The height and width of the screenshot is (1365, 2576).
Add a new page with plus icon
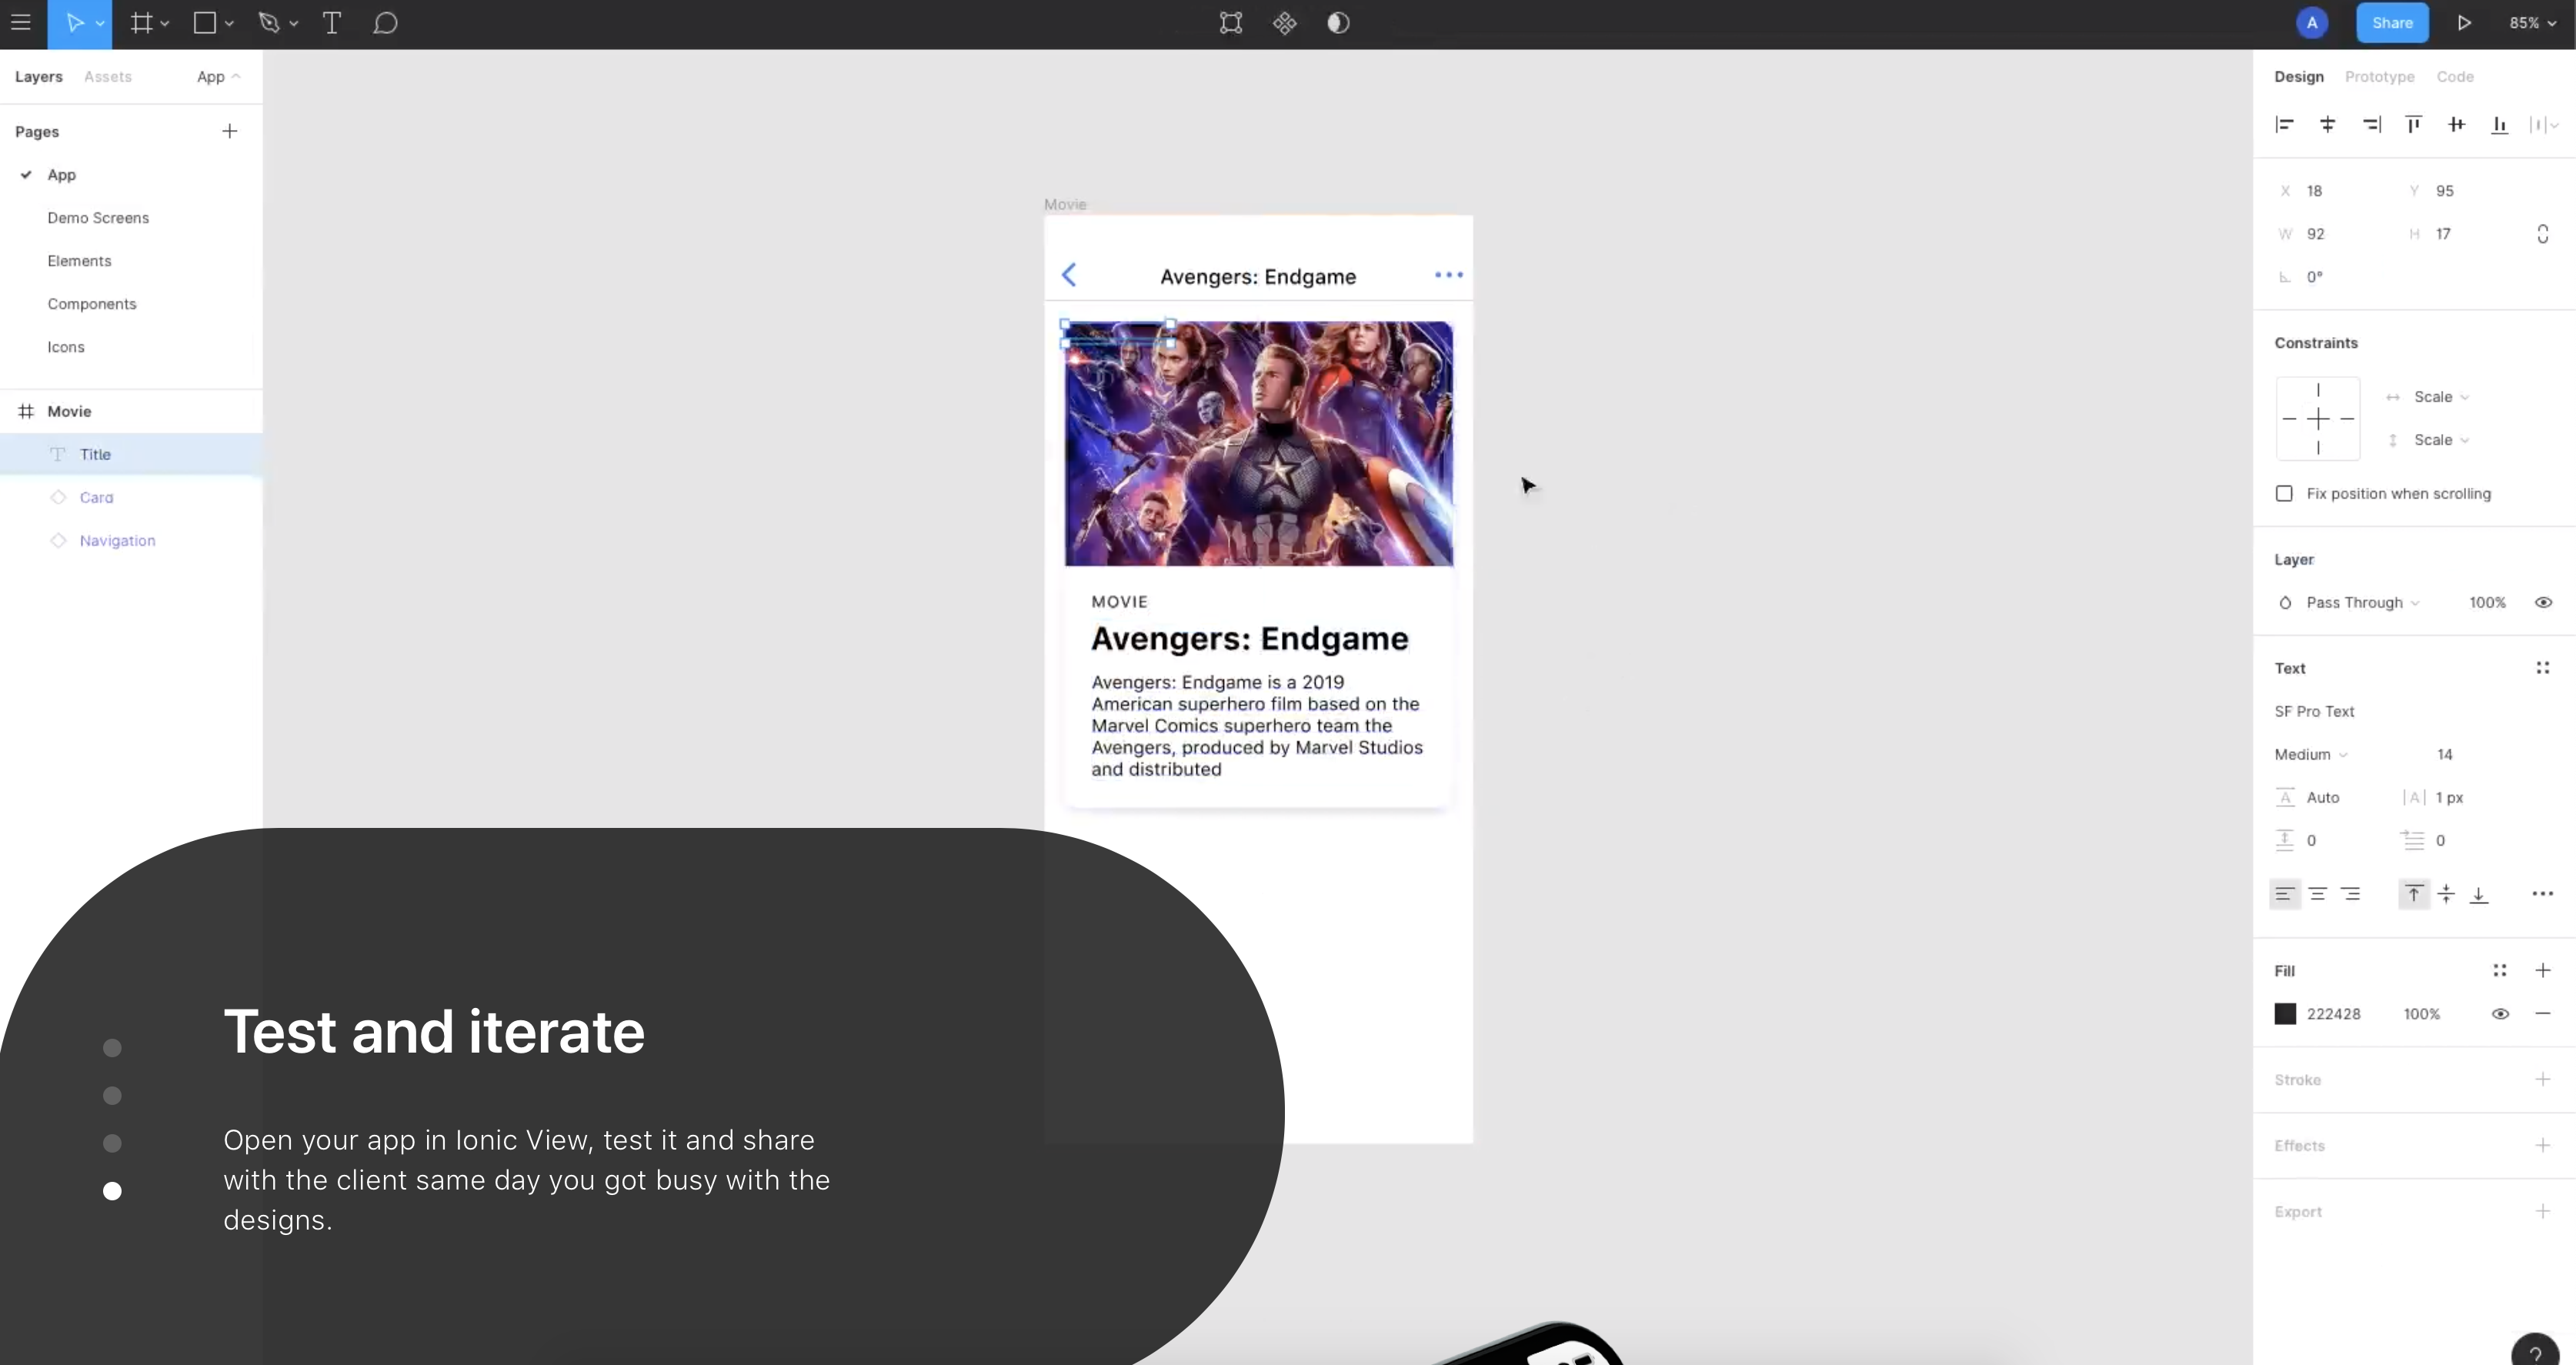pos(229,131)
